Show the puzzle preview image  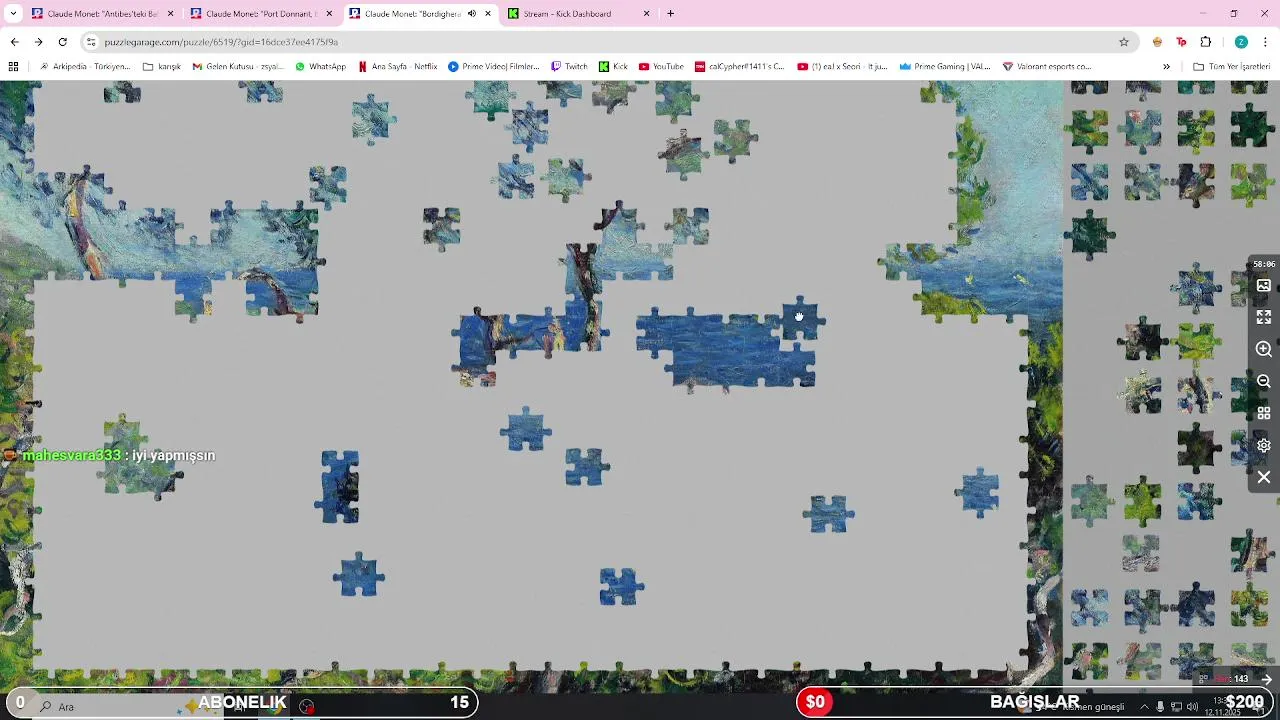click(x=1264, y=285)
